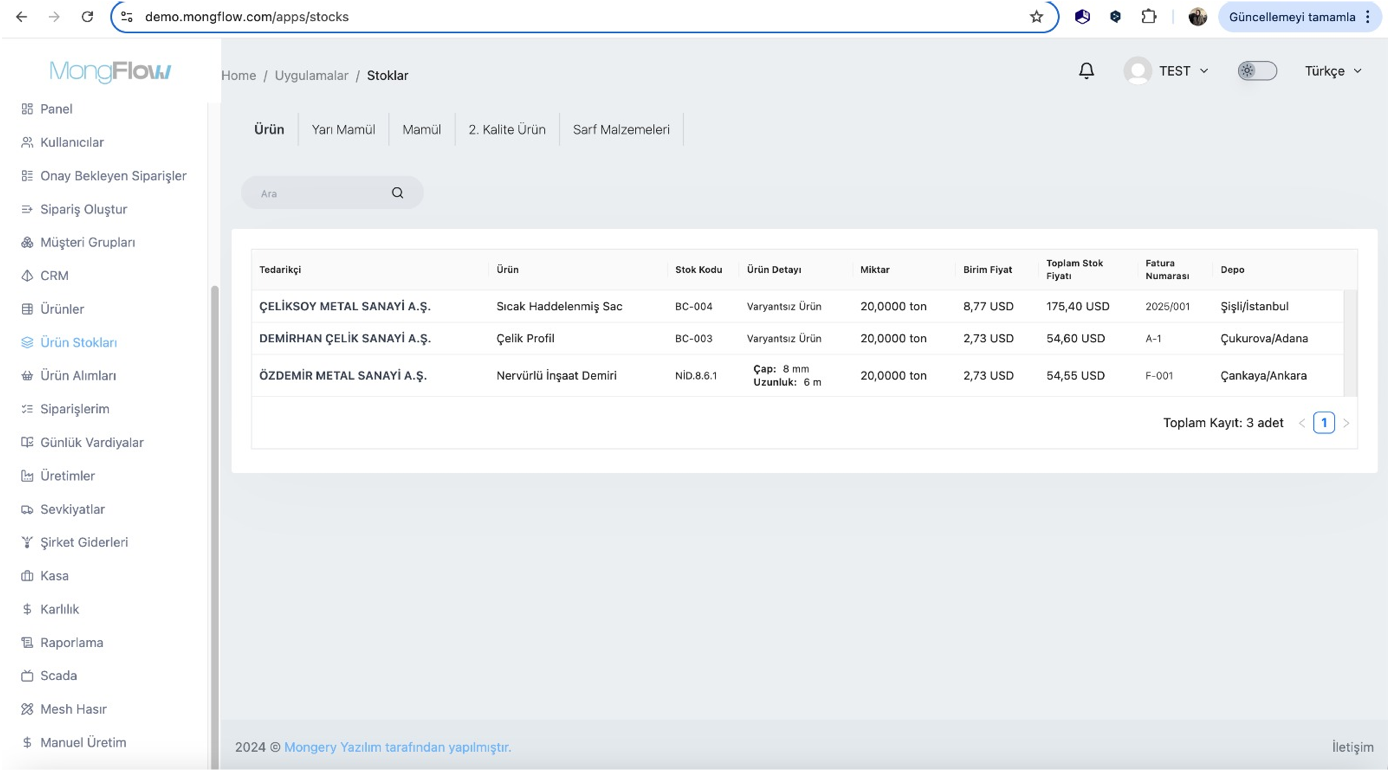Click the Karlılık dollar icon

27,609
